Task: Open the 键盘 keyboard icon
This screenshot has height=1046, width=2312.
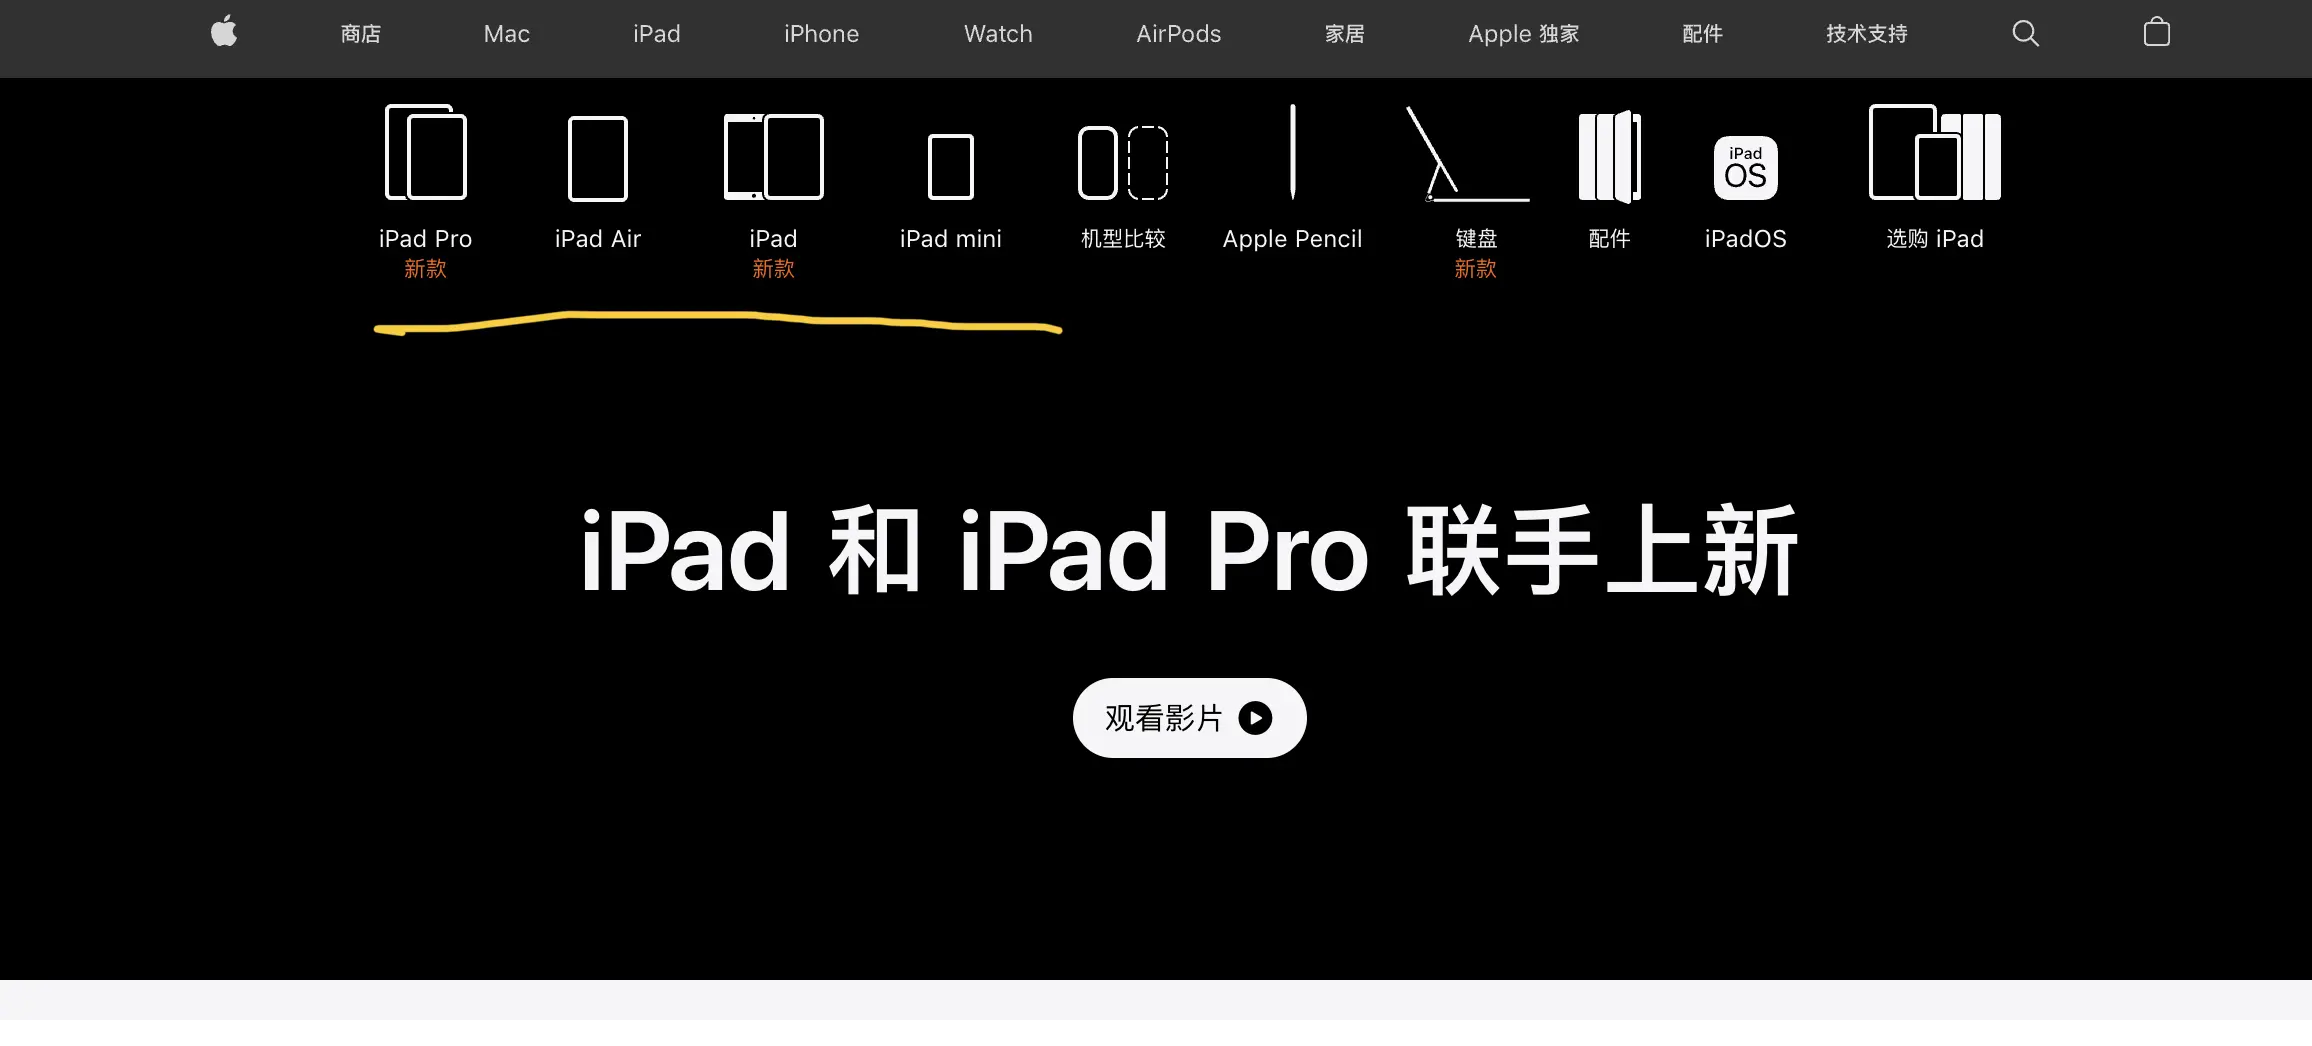Action: point(1468,154)
